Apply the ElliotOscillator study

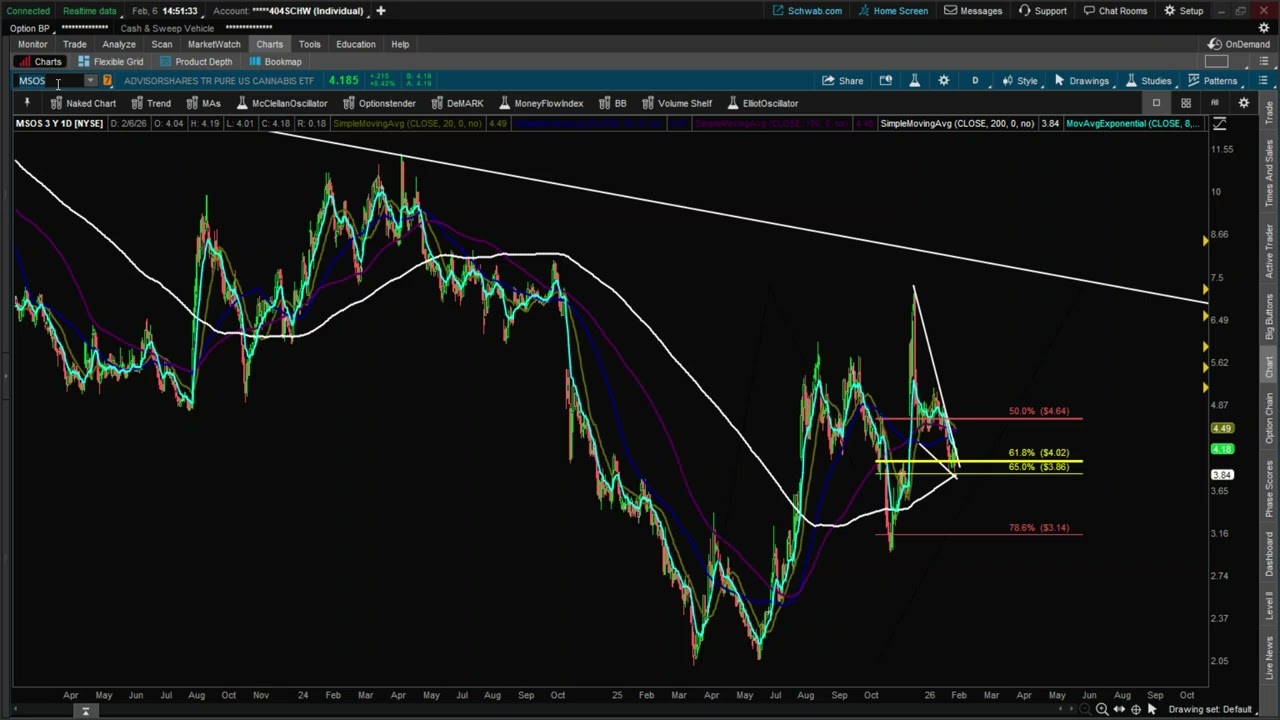pos(762,103)
